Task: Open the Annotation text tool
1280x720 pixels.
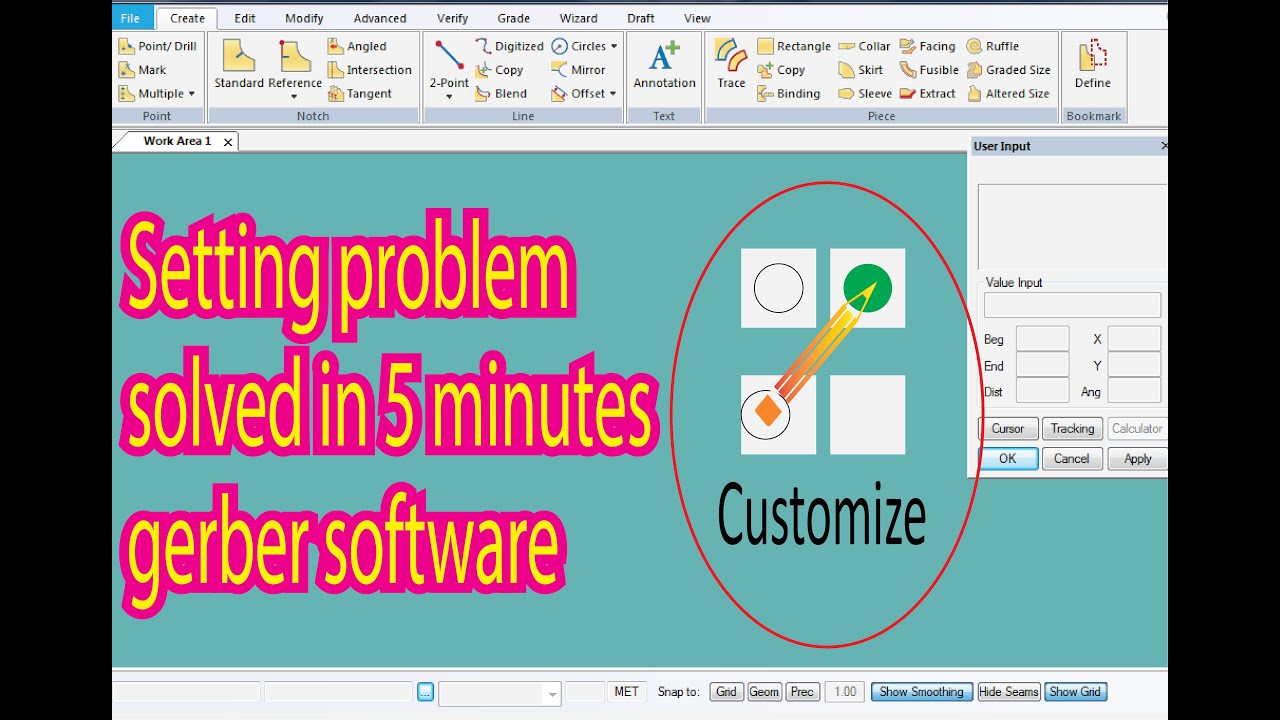Action: tap(664, 65)
